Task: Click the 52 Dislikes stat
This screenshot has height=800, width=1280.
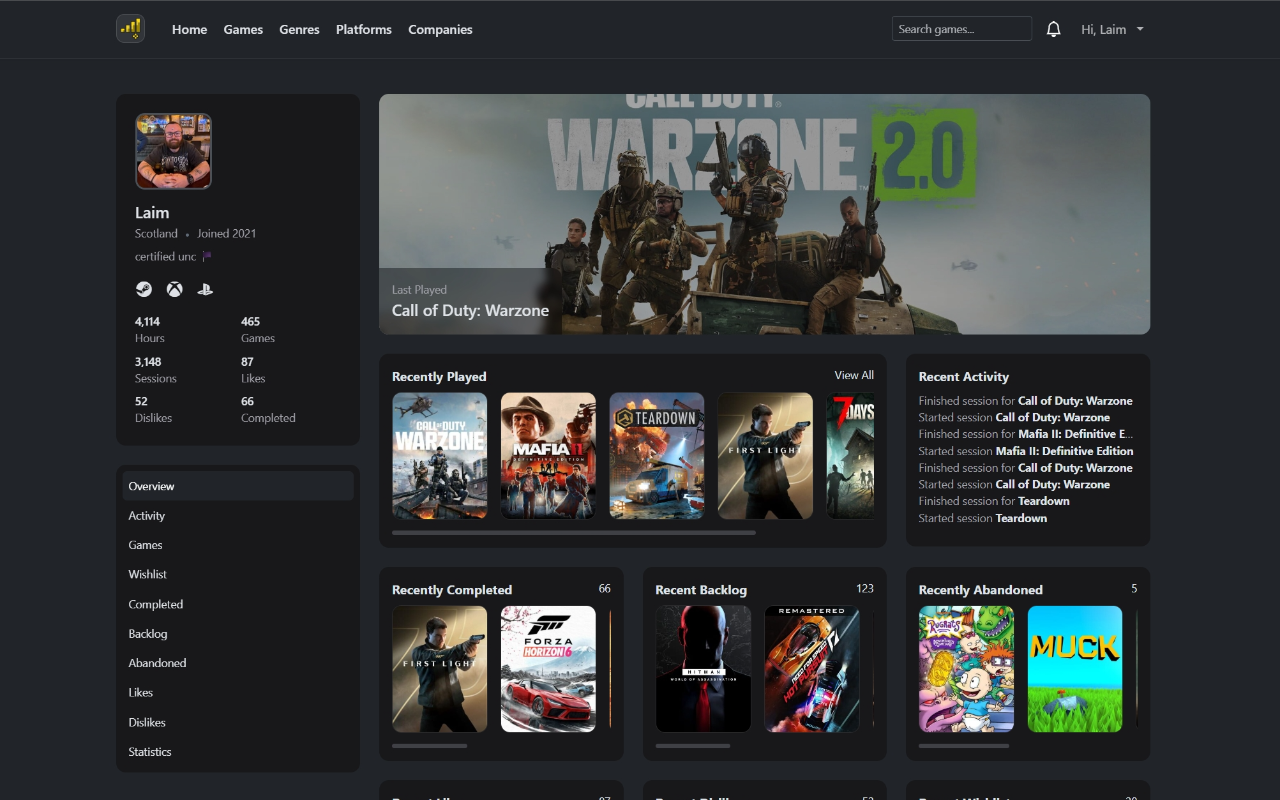Action: point(153,410)
